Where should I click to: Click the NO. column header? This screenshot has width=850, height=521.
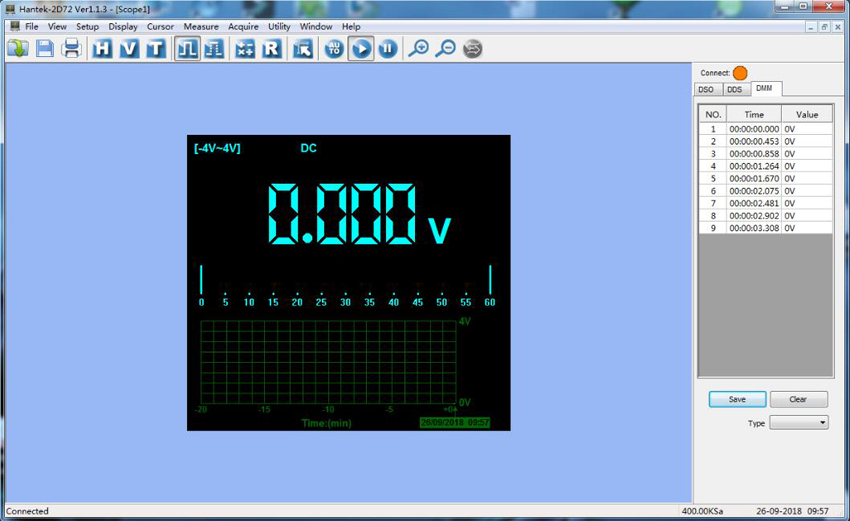pos(713,114)
